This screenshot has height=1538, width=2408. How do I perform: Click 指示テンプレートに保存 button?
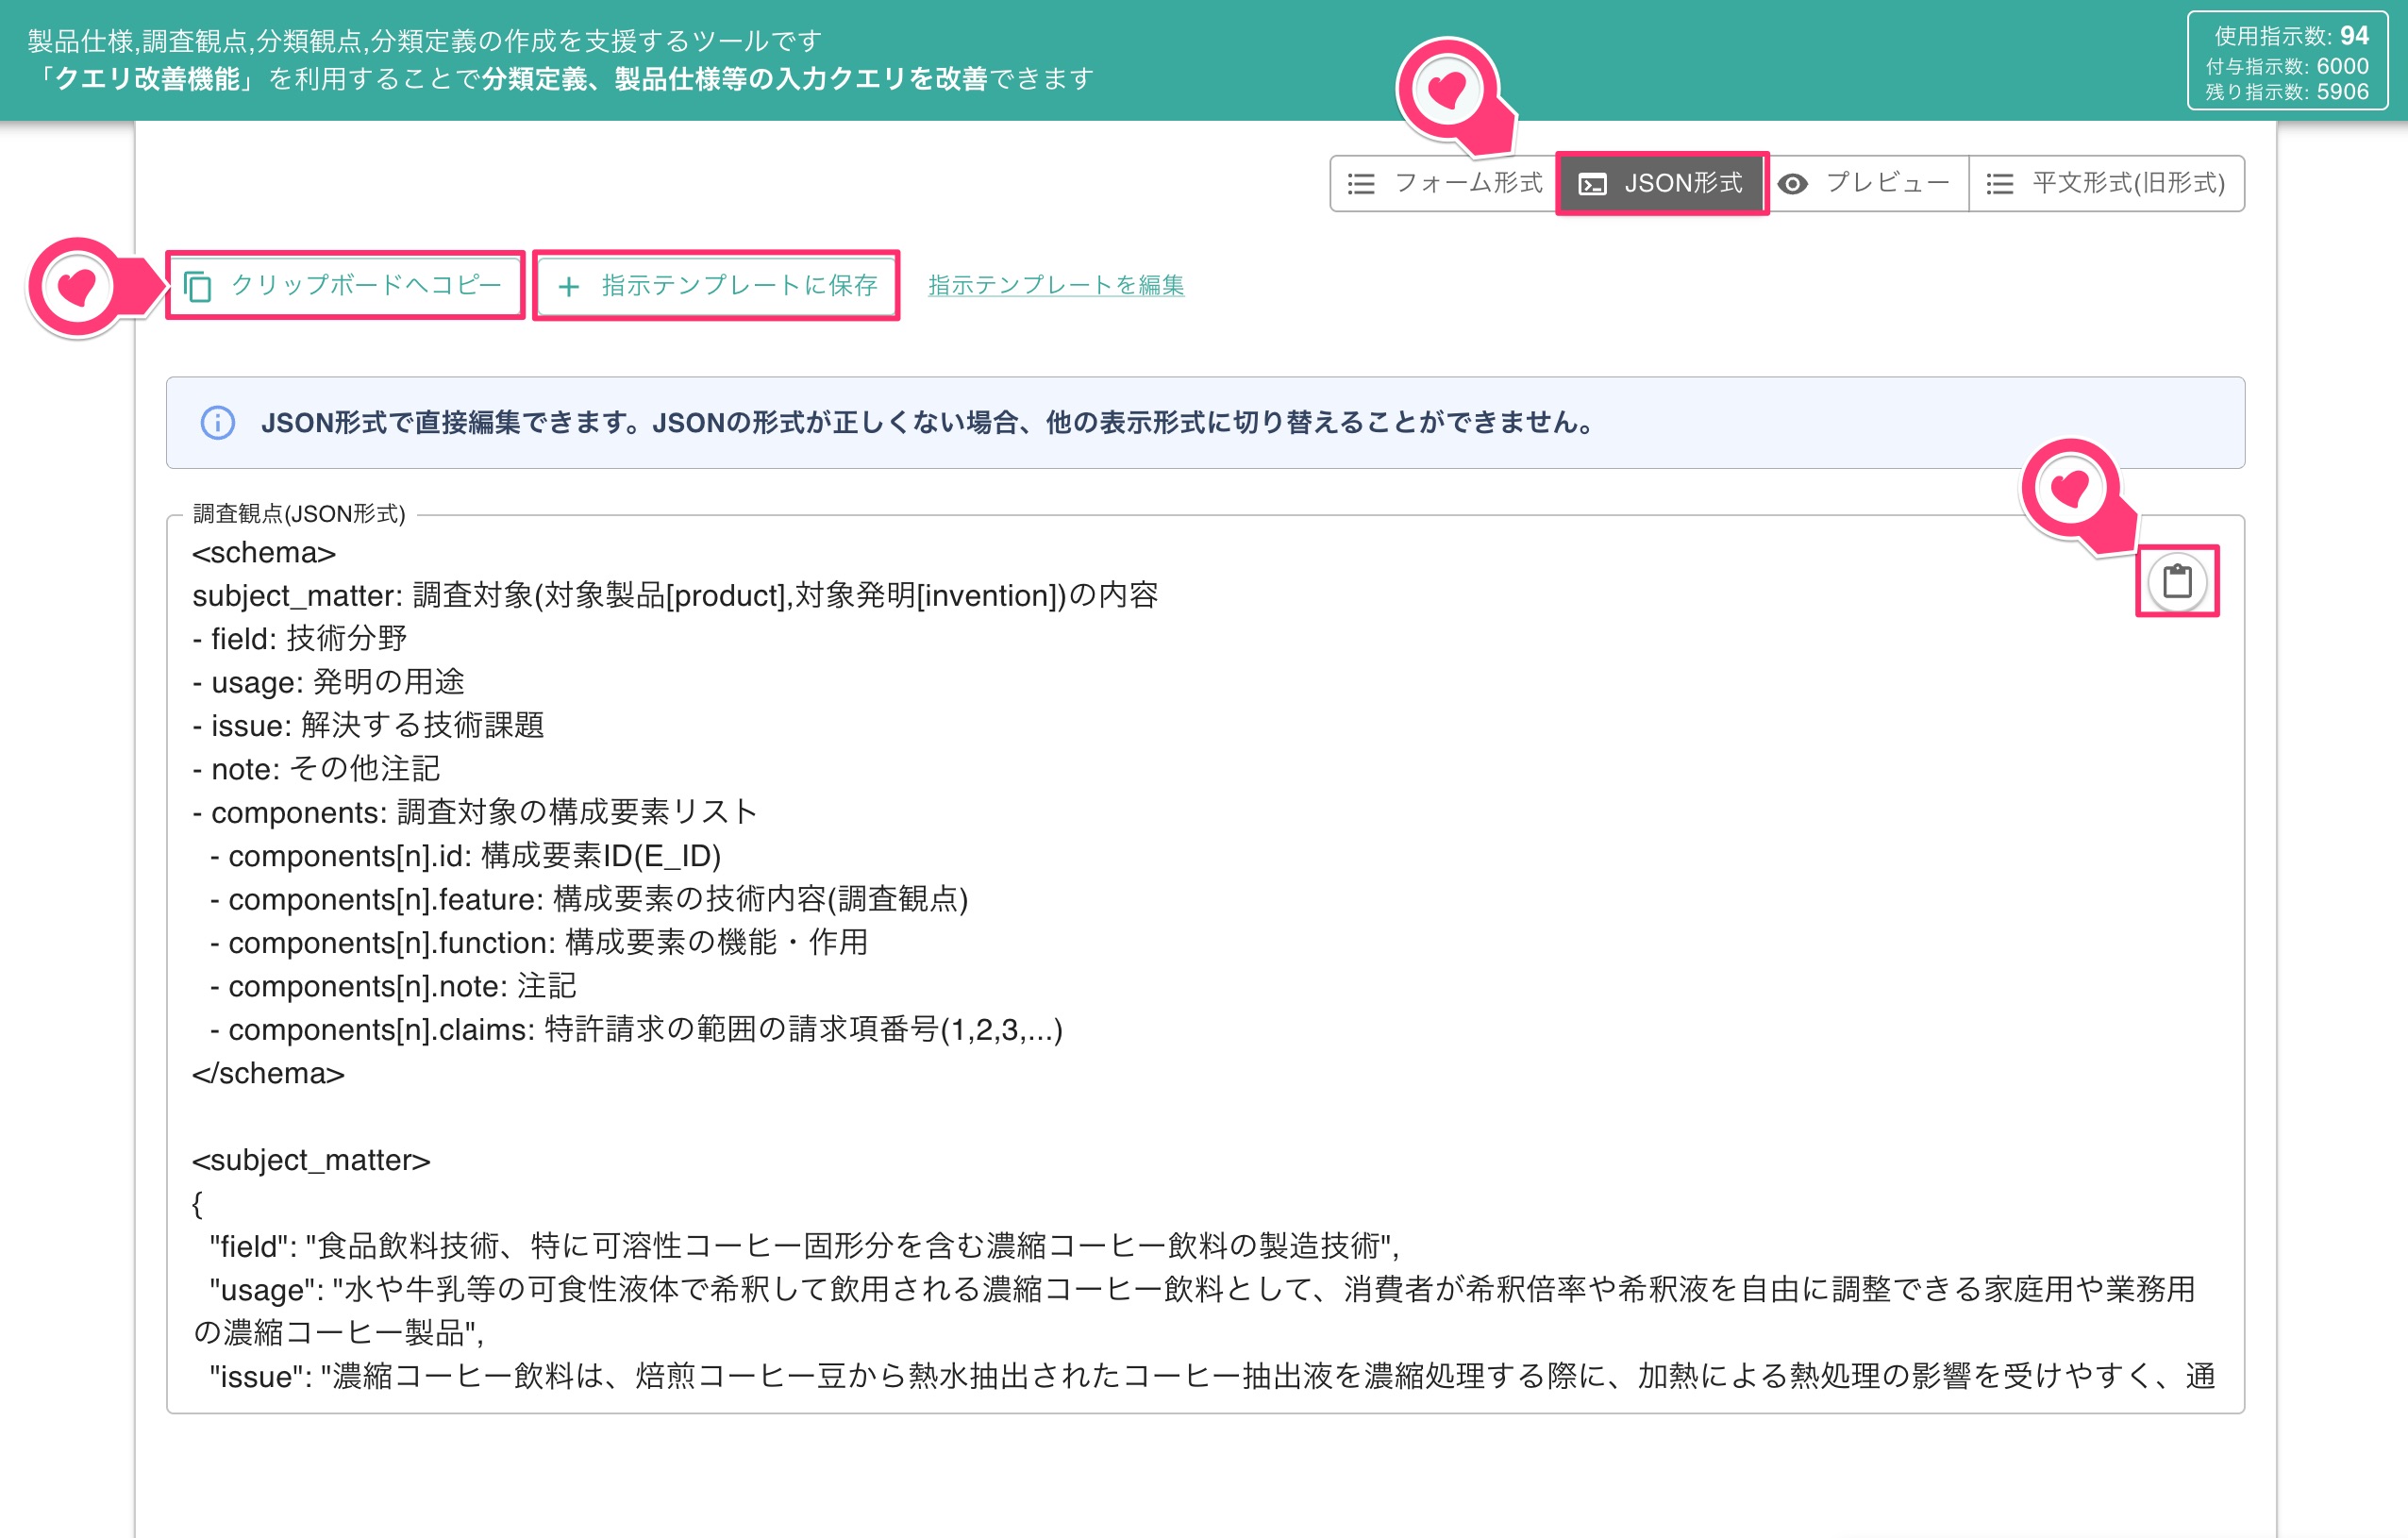pos(717,285)
